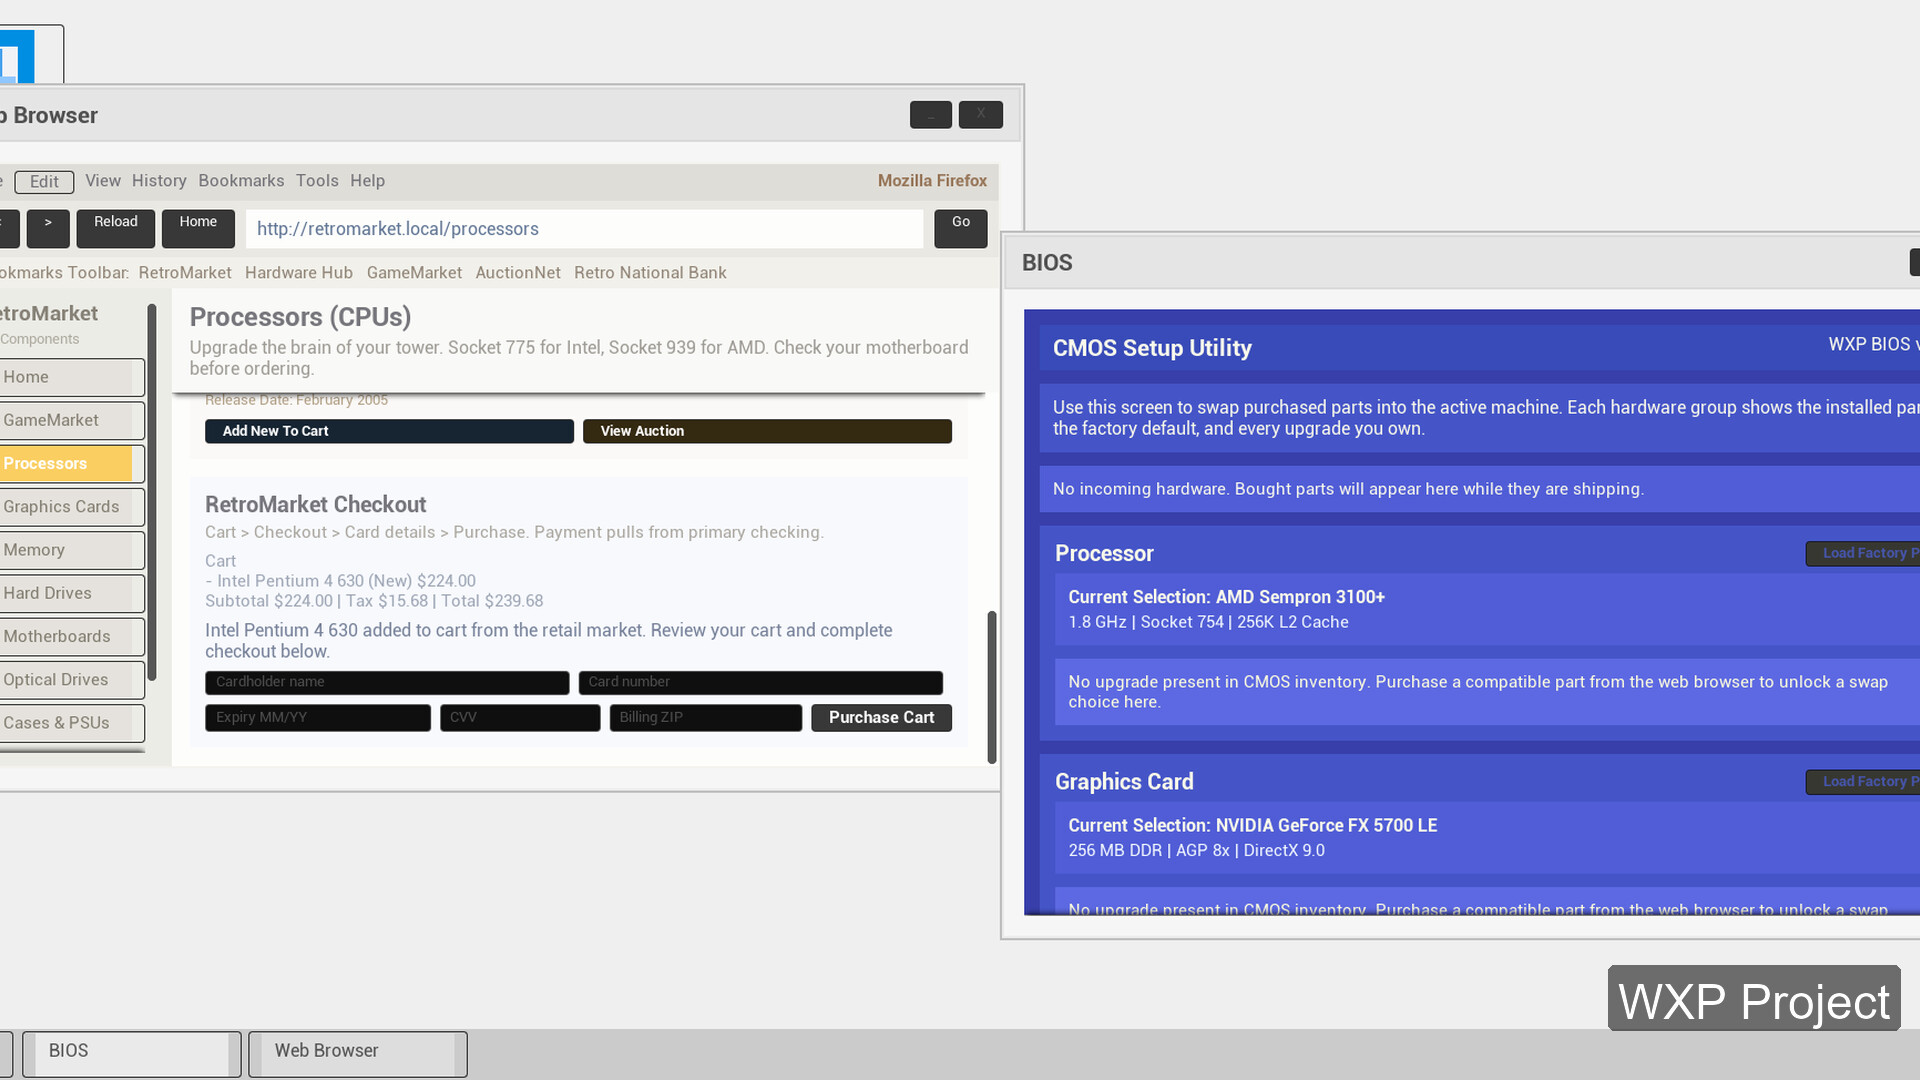
Task: Open the Retro National Bank bookmark
Action: 650,273
